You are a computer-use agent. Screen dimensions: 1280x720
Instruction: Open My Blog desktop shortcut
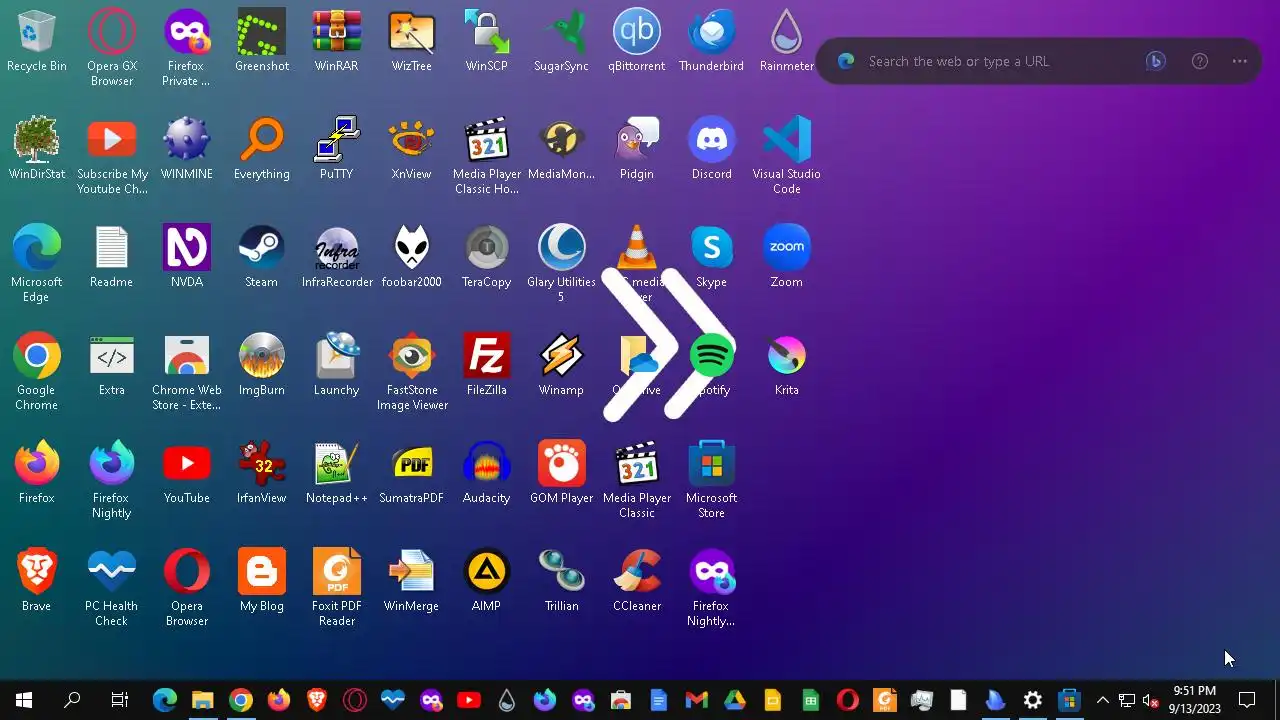pos(262,582)
